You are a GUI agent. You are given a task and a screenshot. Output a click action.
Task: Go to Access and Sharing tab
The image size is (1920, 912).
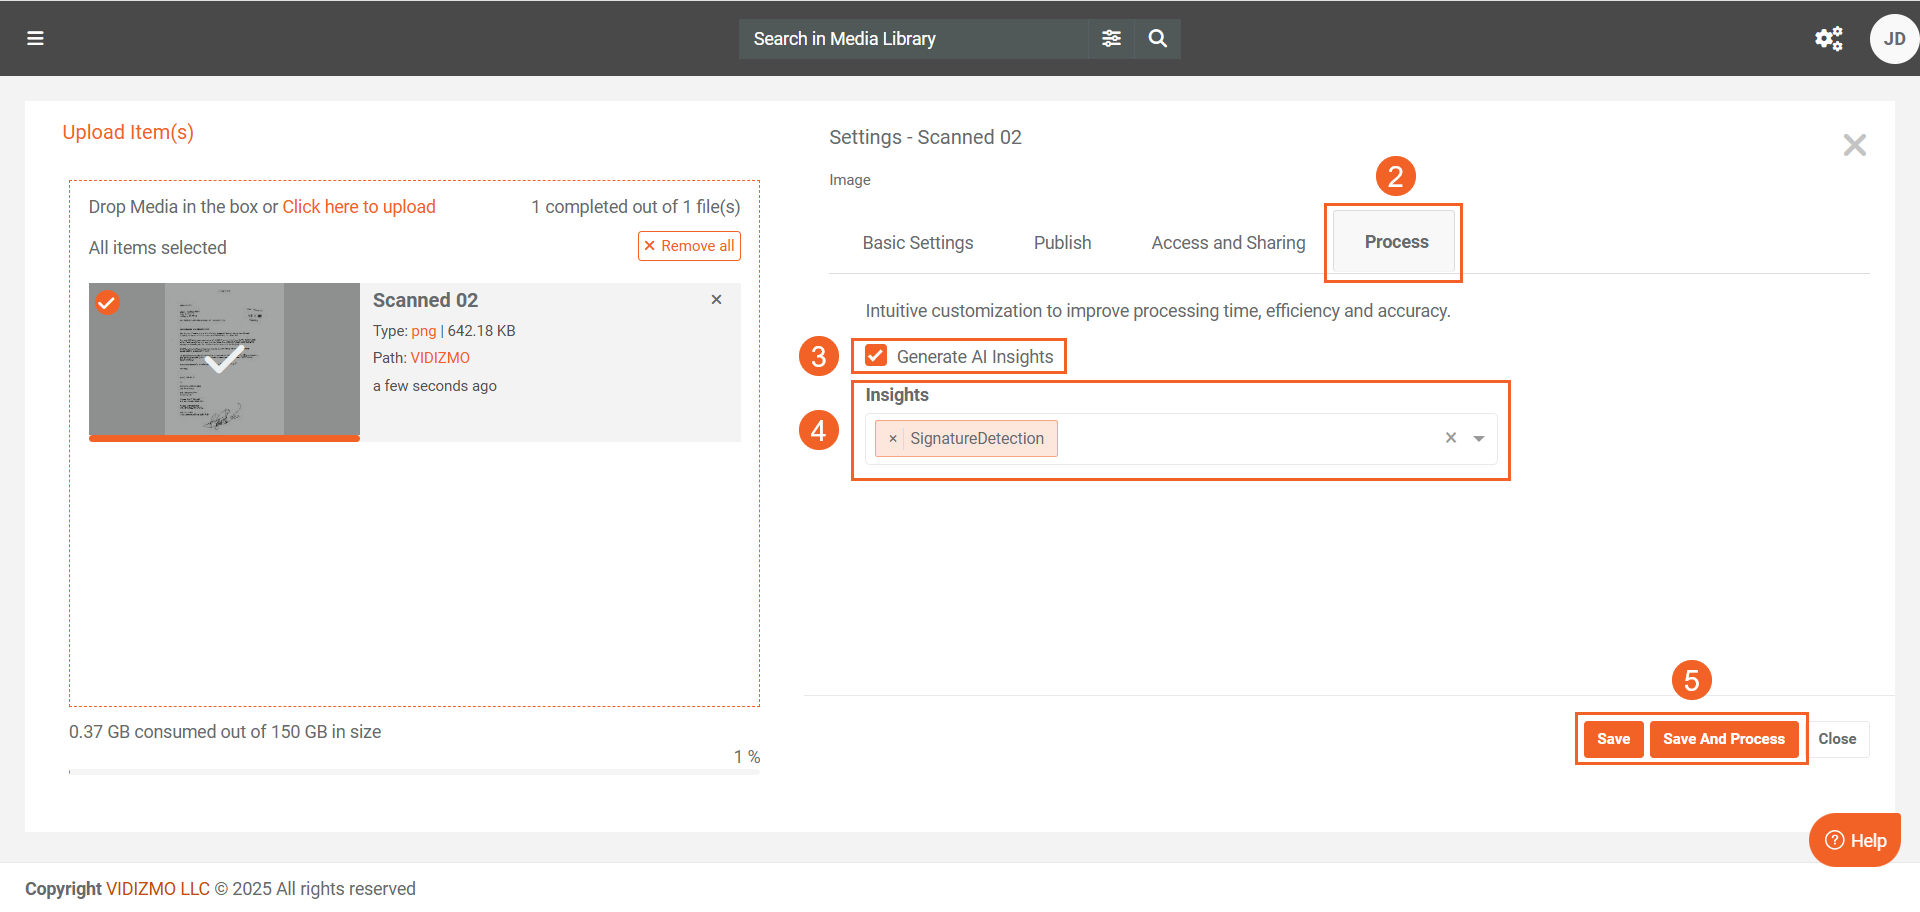(1228, 243)
